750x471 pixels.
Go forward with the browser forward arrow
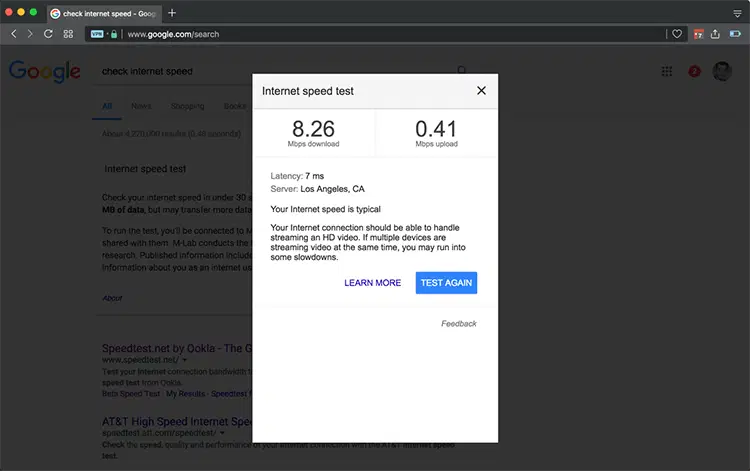(x=30, y=34)
